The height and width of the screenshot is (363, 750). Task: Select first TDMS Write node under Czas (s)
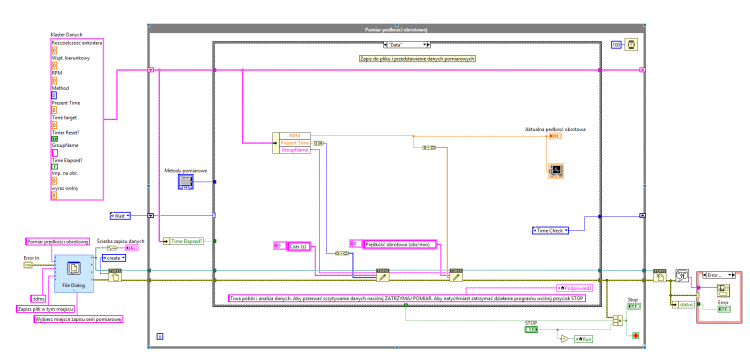383,275
